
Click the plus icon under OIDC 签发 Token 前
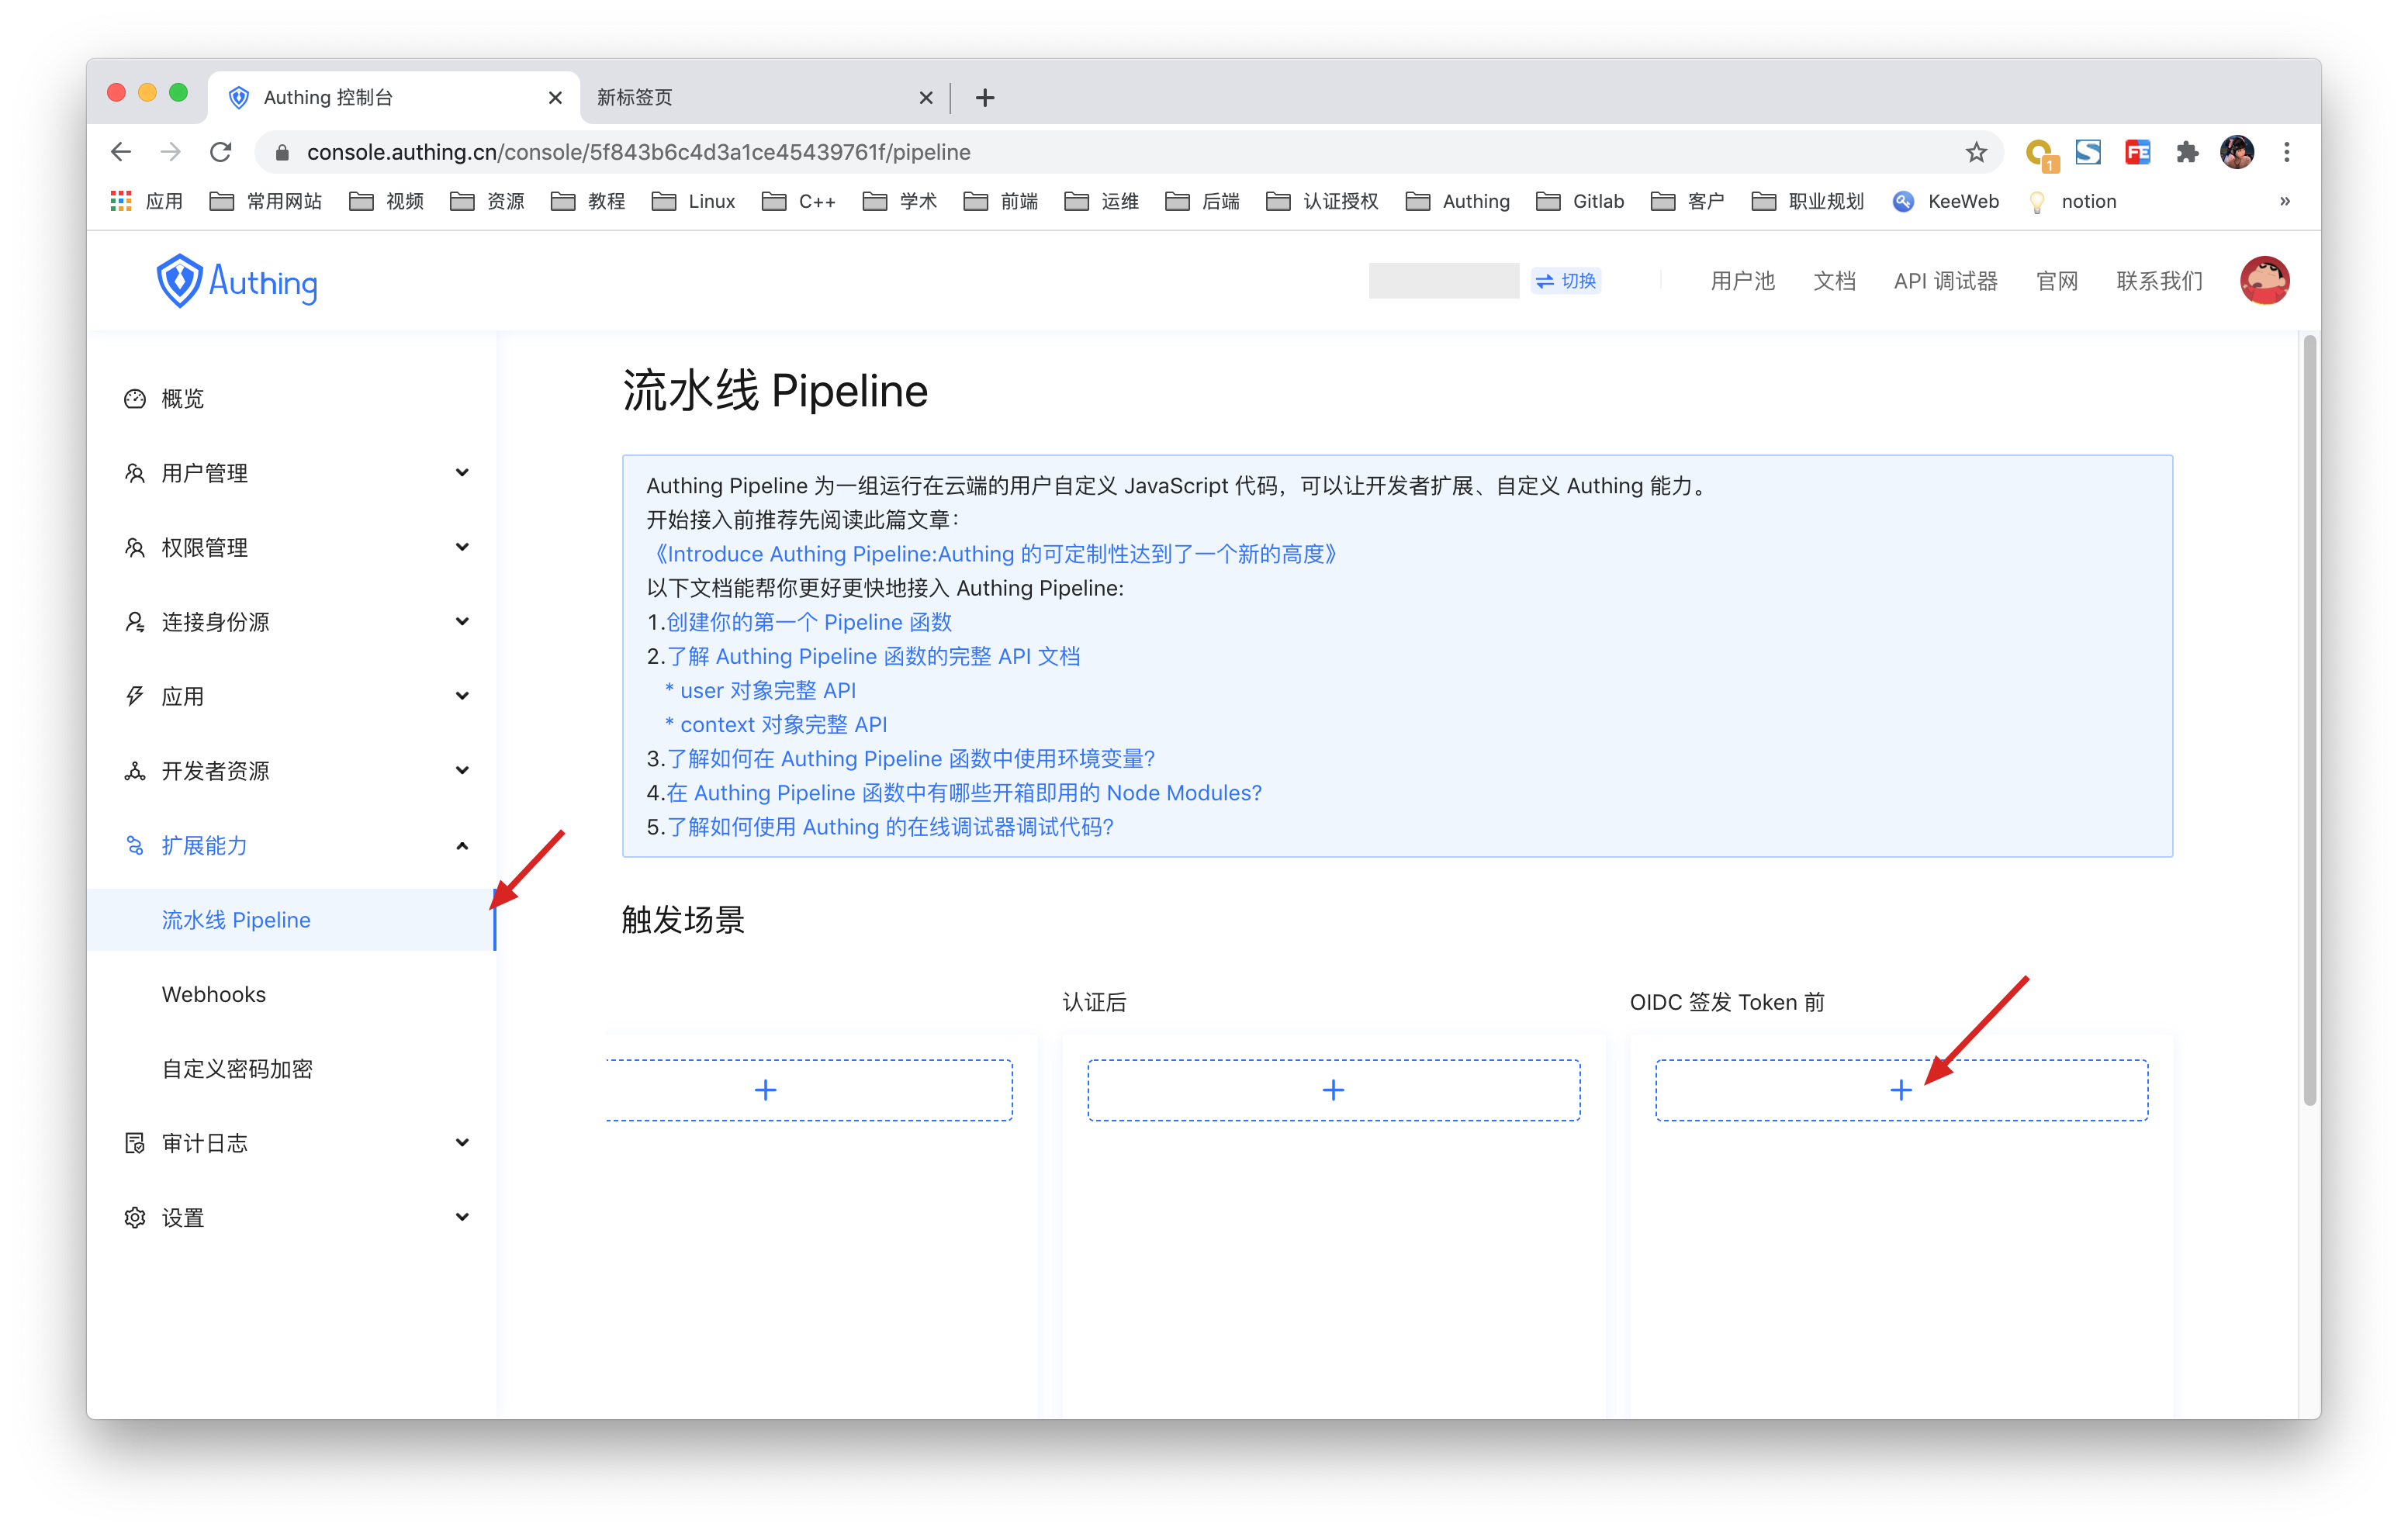(1900, 1090)
